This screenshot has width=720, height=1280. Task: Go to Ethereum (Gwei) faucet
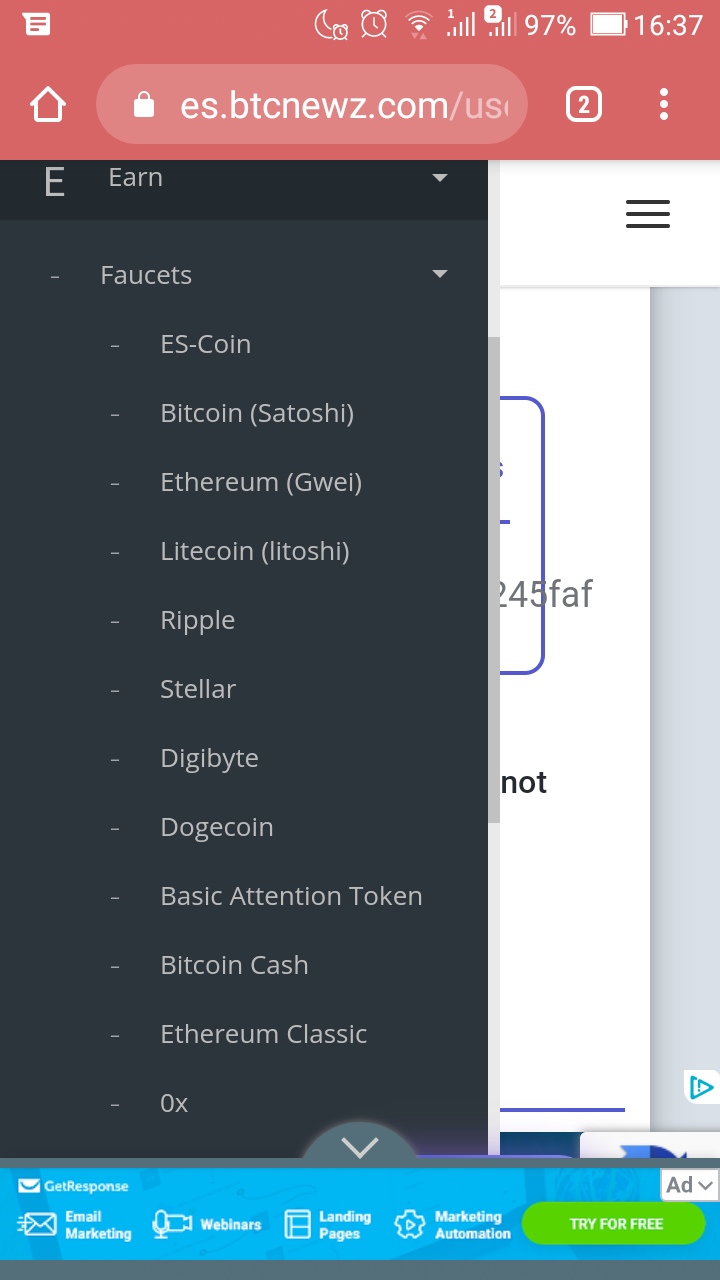pos(261,482)
